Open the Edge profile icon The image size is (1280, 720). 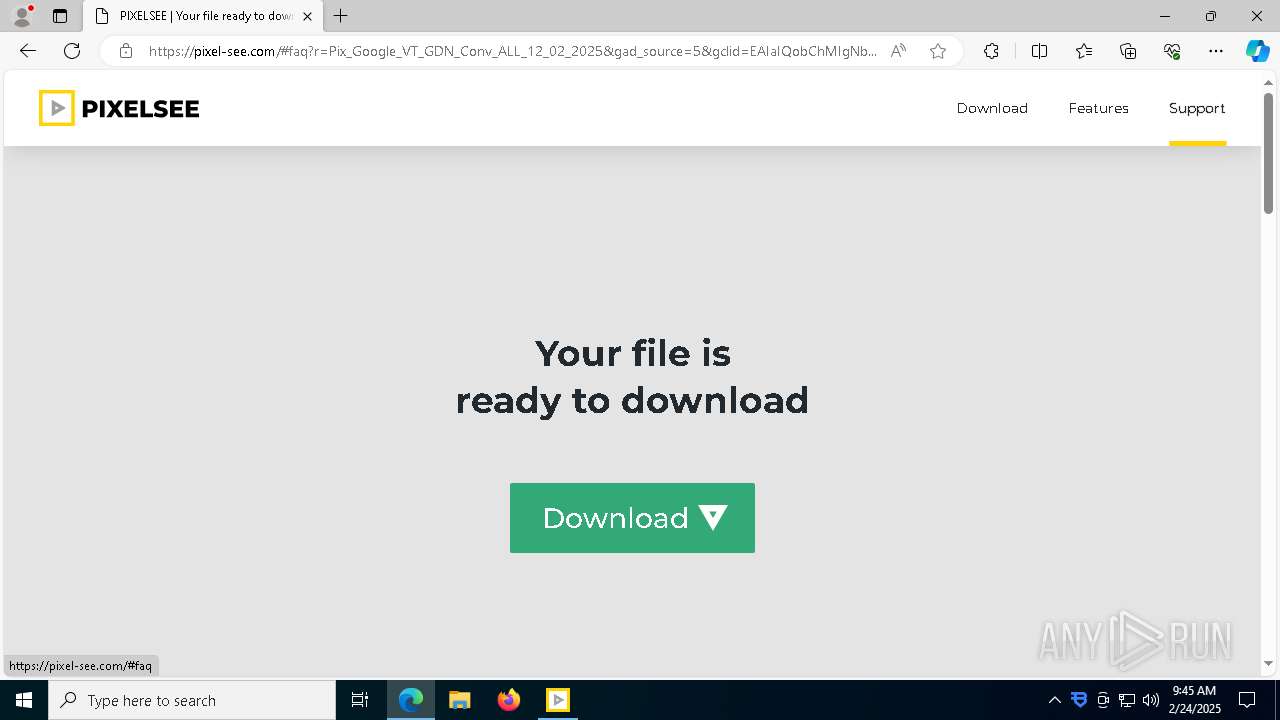click(22, 16)
